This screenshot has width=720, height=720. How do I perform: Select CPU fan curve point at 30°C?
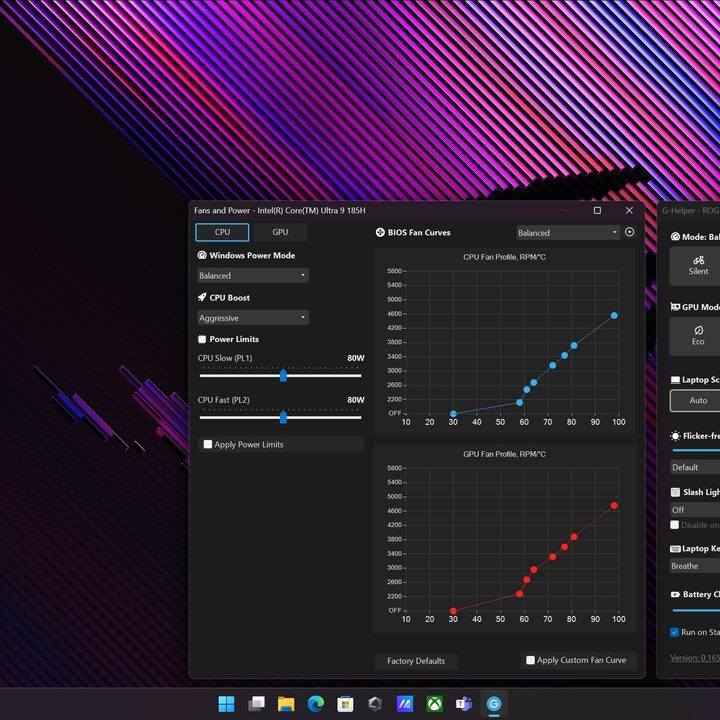pyautogui.click(x=453, y=414)
